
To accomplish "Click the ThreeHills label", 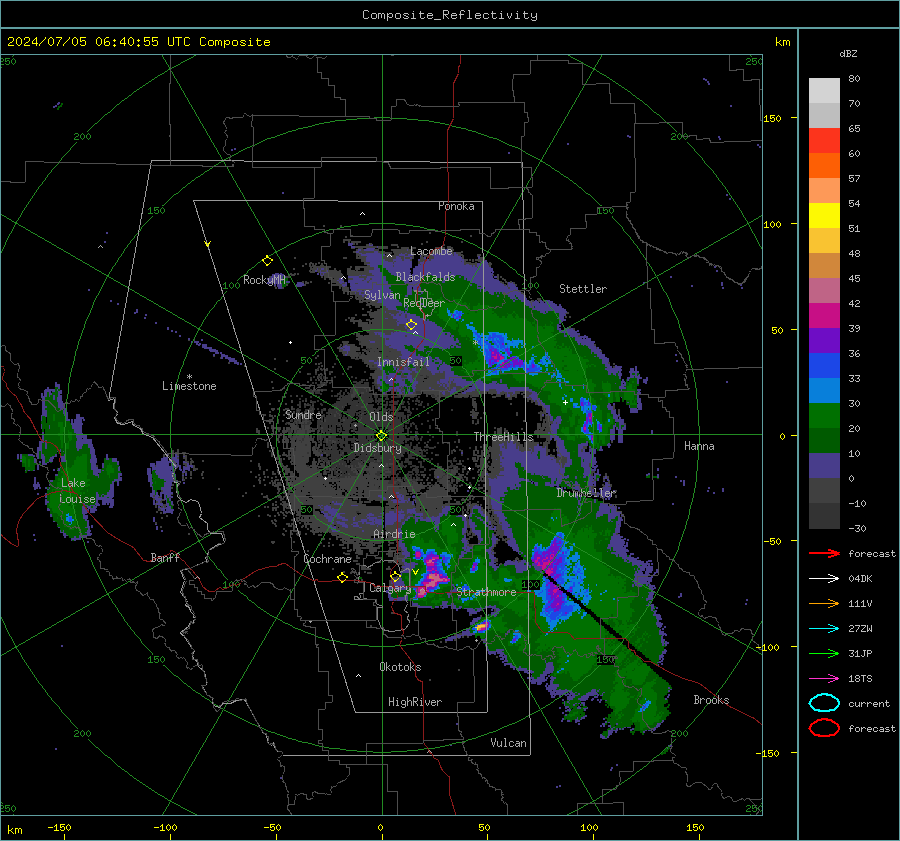I will click(503, 437).
